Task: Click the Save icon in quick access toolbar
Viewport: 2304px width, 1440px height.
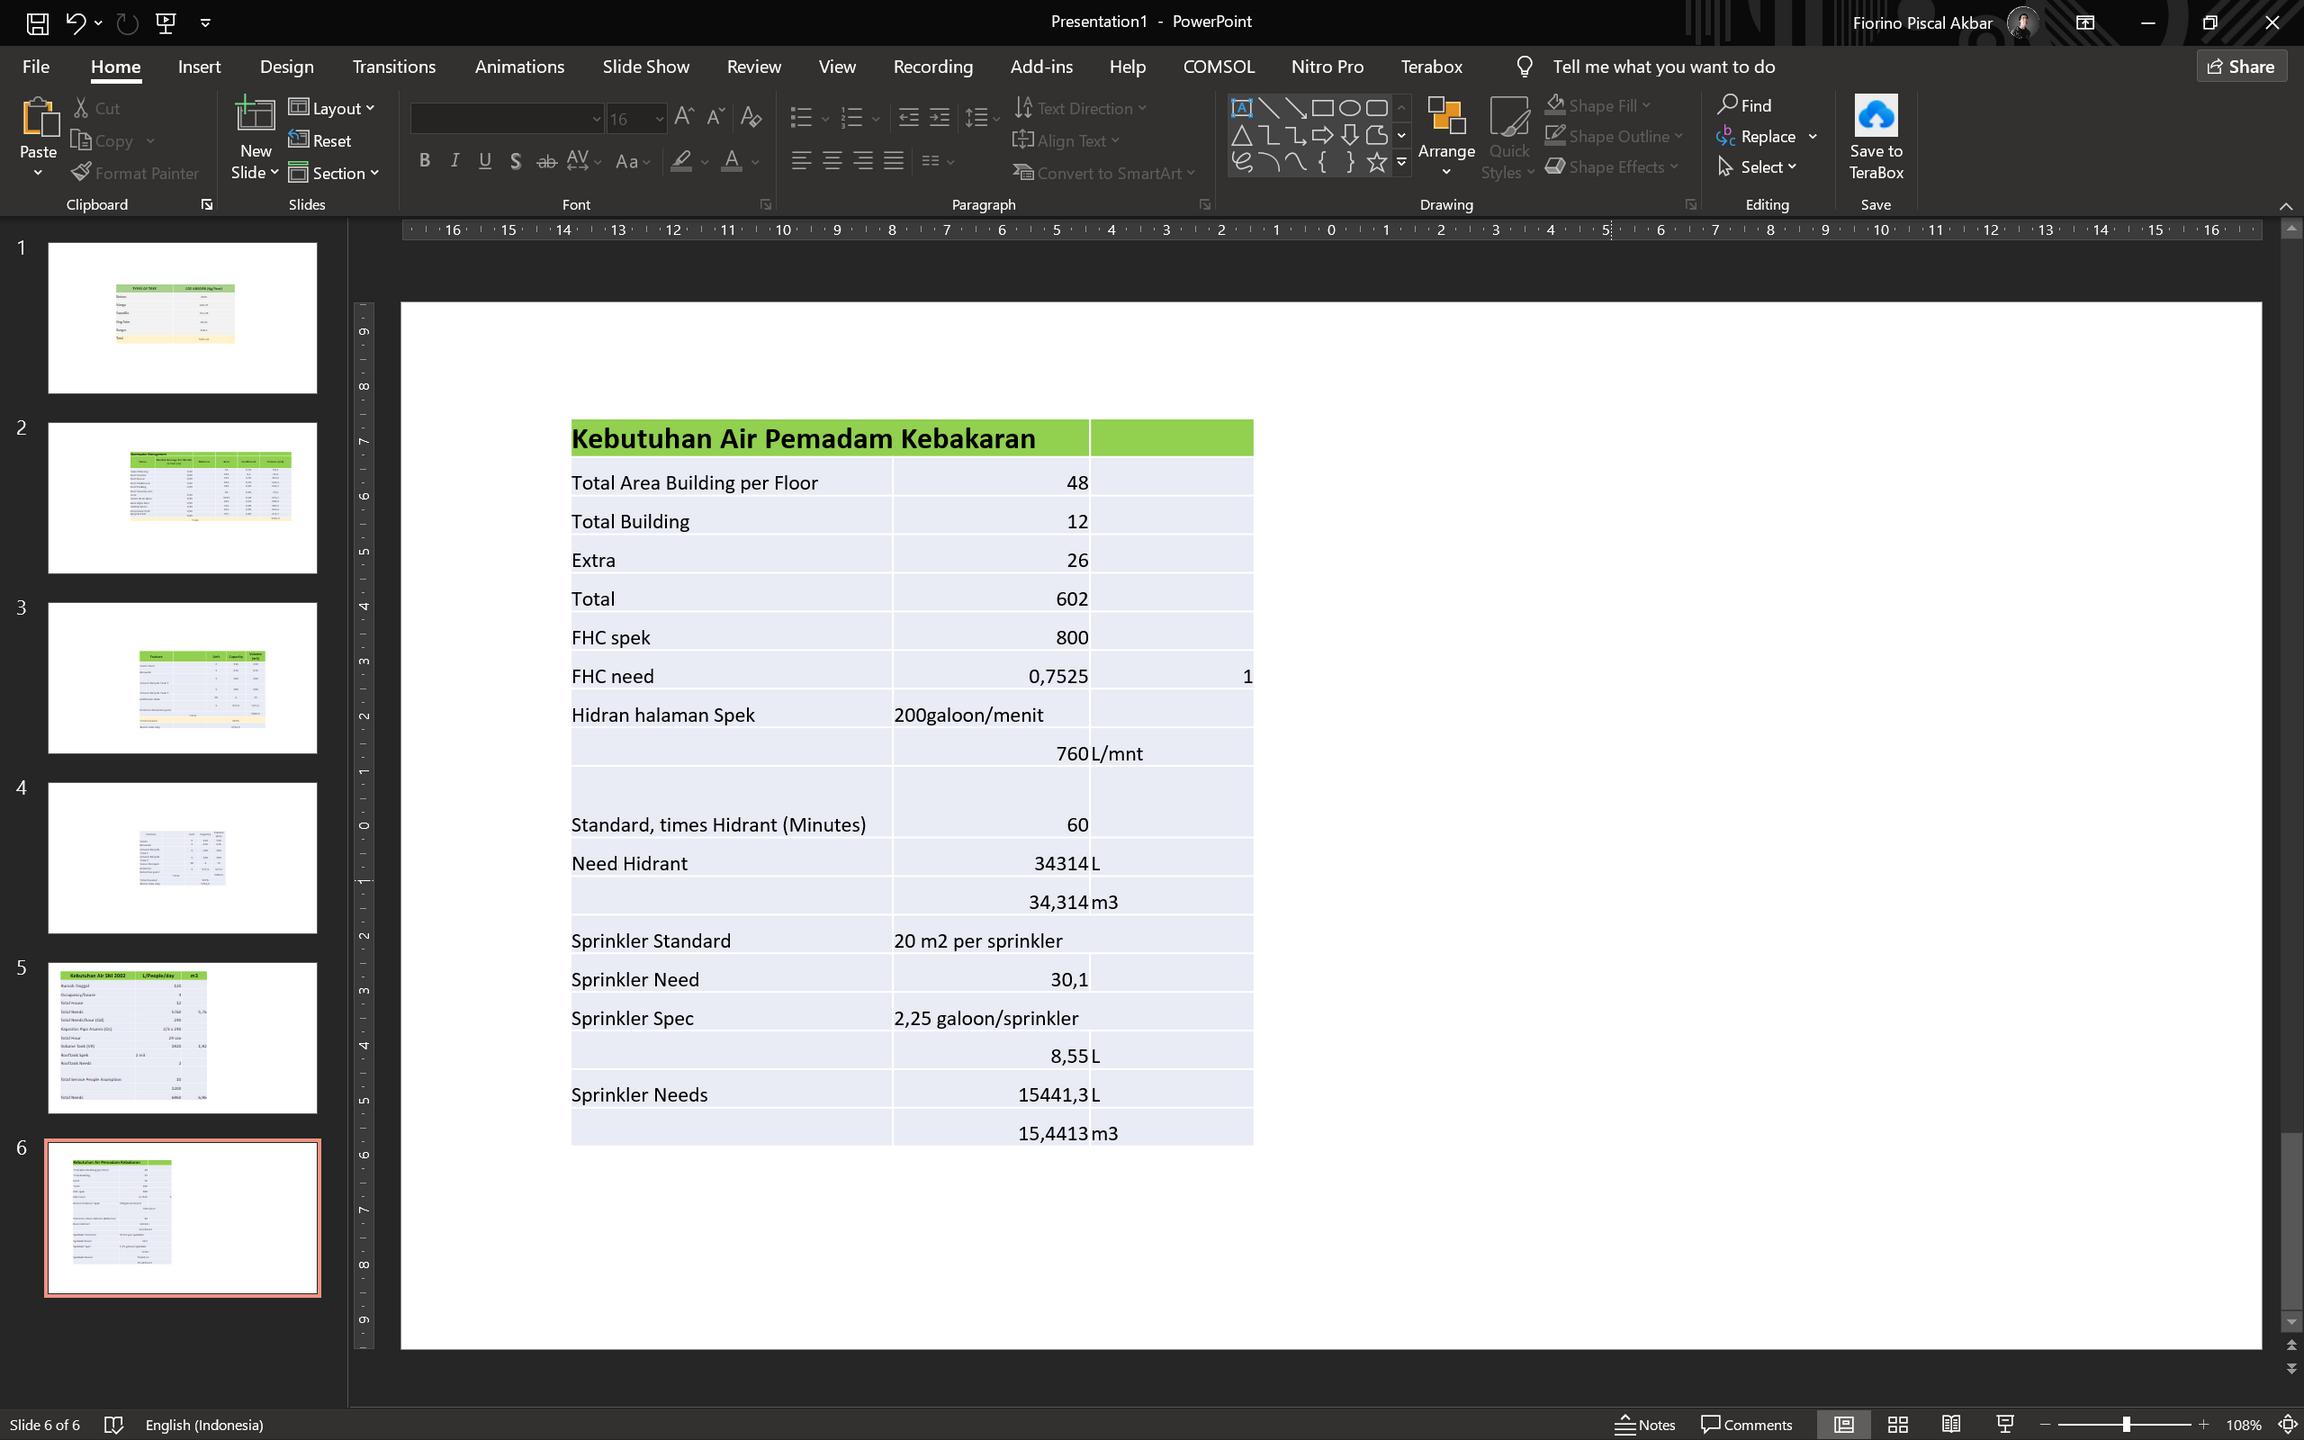Action: [x=37, y=22]
